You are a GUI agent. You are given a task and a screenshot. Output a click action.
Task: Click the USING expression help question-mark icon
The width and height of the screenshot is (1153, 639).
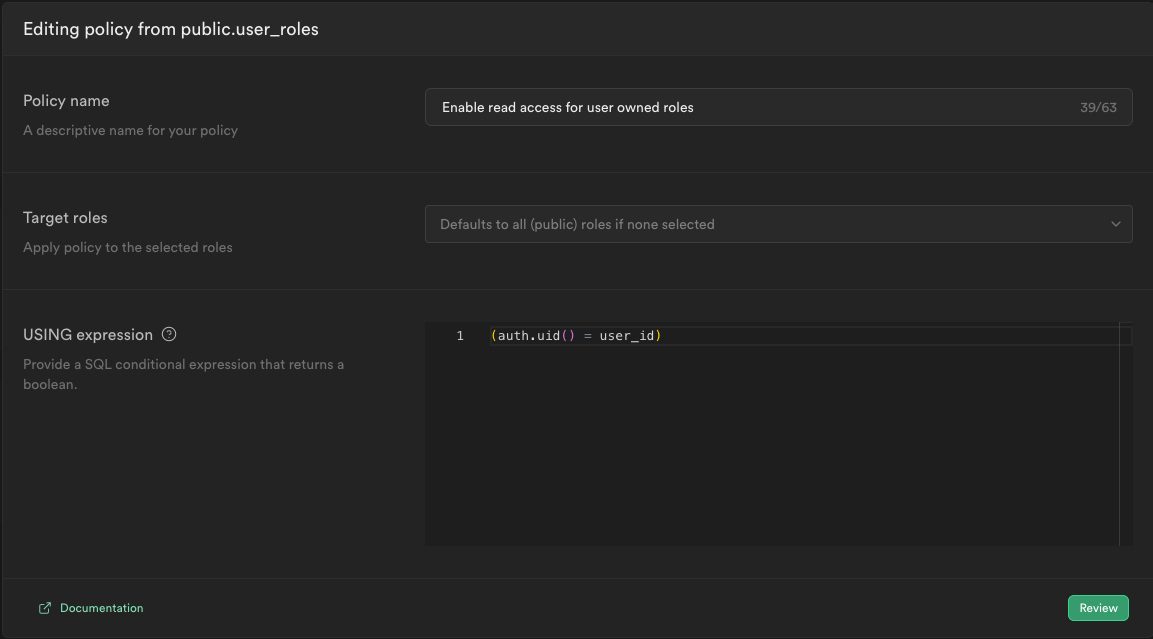pyautogui.click(x=168, y=335)
